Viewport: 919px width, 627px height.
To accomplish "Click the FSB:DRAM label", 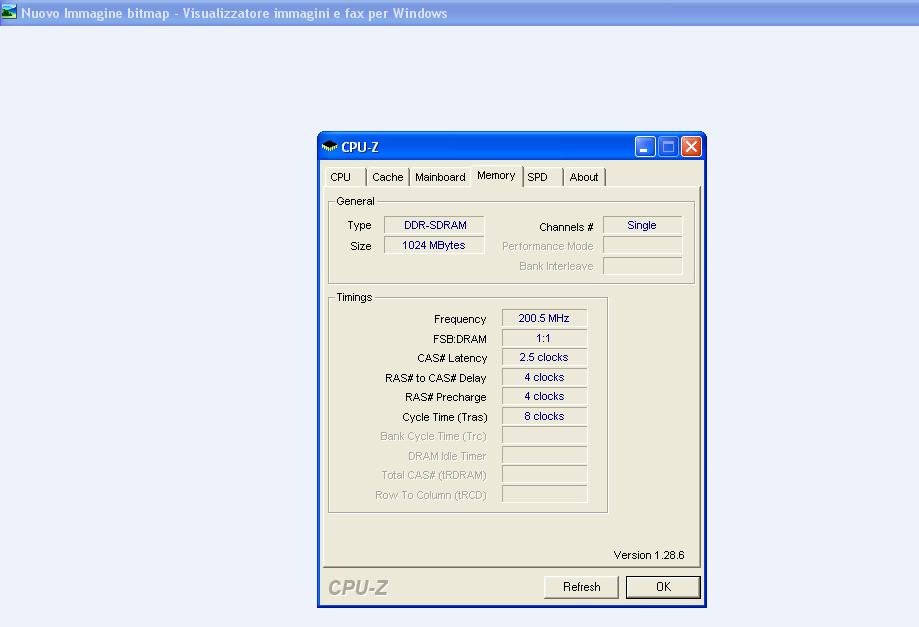I will [x=460, y=339].
